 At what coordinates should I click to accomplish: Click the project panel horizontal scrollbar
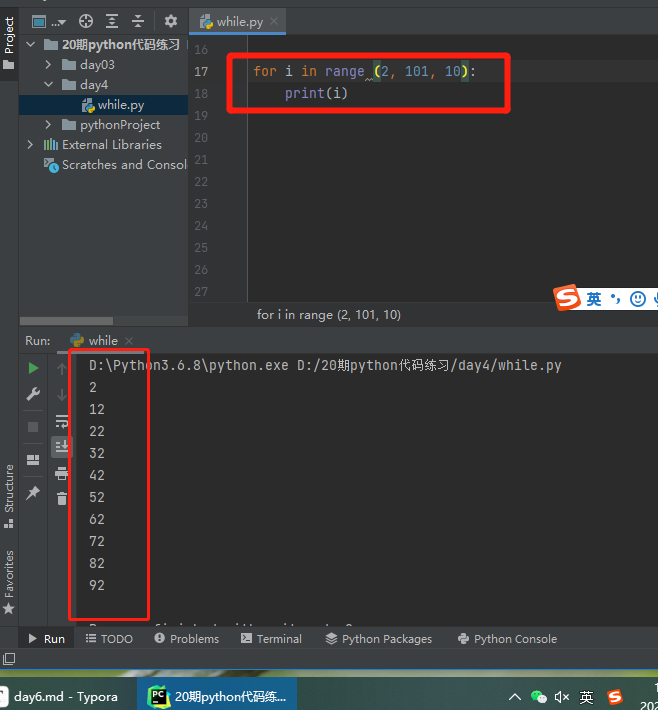coord(66,321)
